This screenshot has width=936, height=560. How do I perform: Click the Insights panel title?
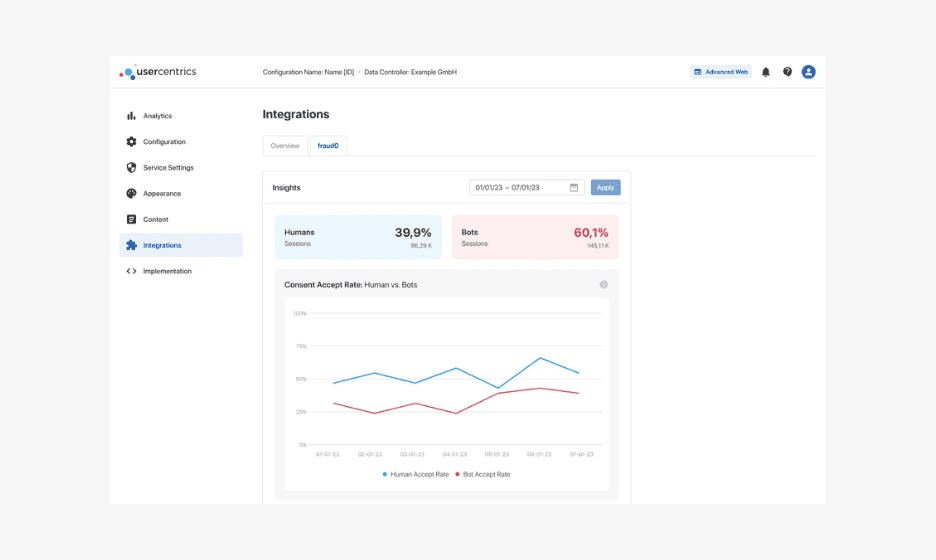coord(287,187)
